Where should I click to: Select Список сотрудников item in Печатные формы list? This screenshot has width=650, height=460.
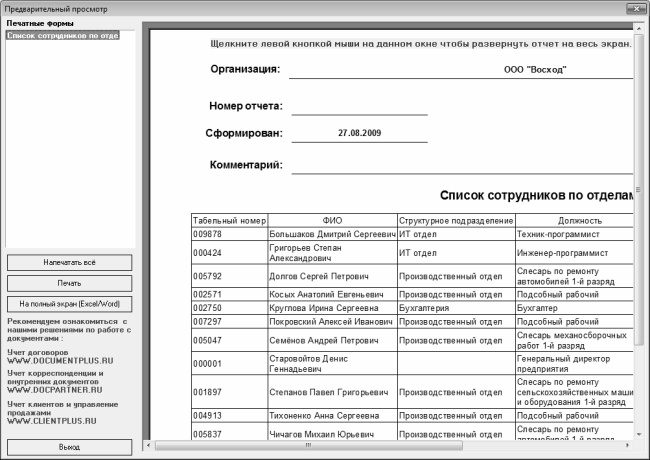[x=63, y=36]
